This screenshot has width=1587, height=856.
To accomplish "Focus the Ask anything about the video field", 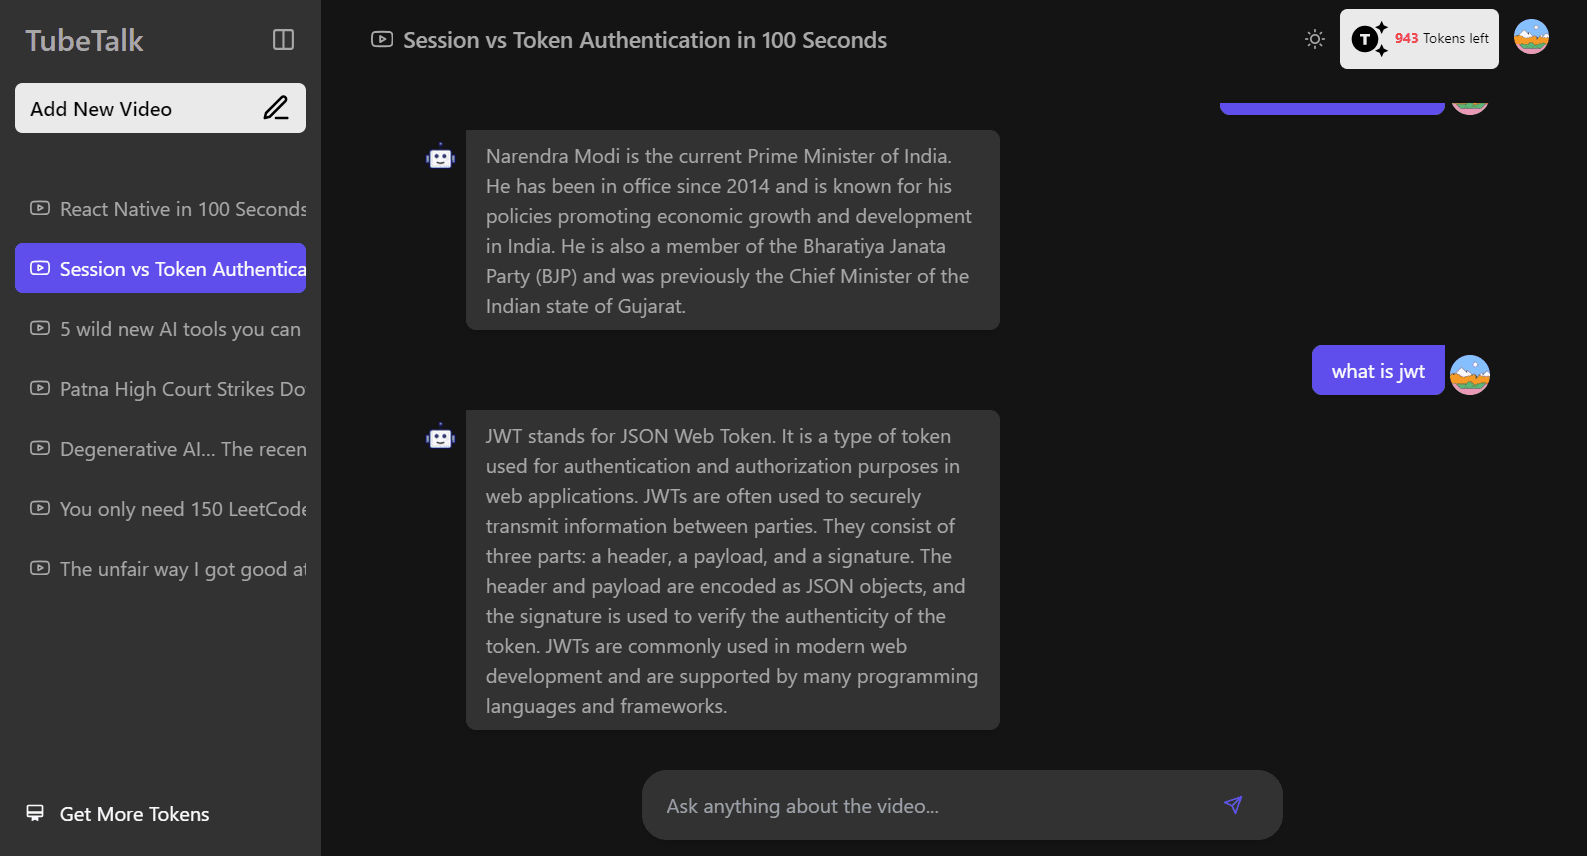I will point(930,806).
